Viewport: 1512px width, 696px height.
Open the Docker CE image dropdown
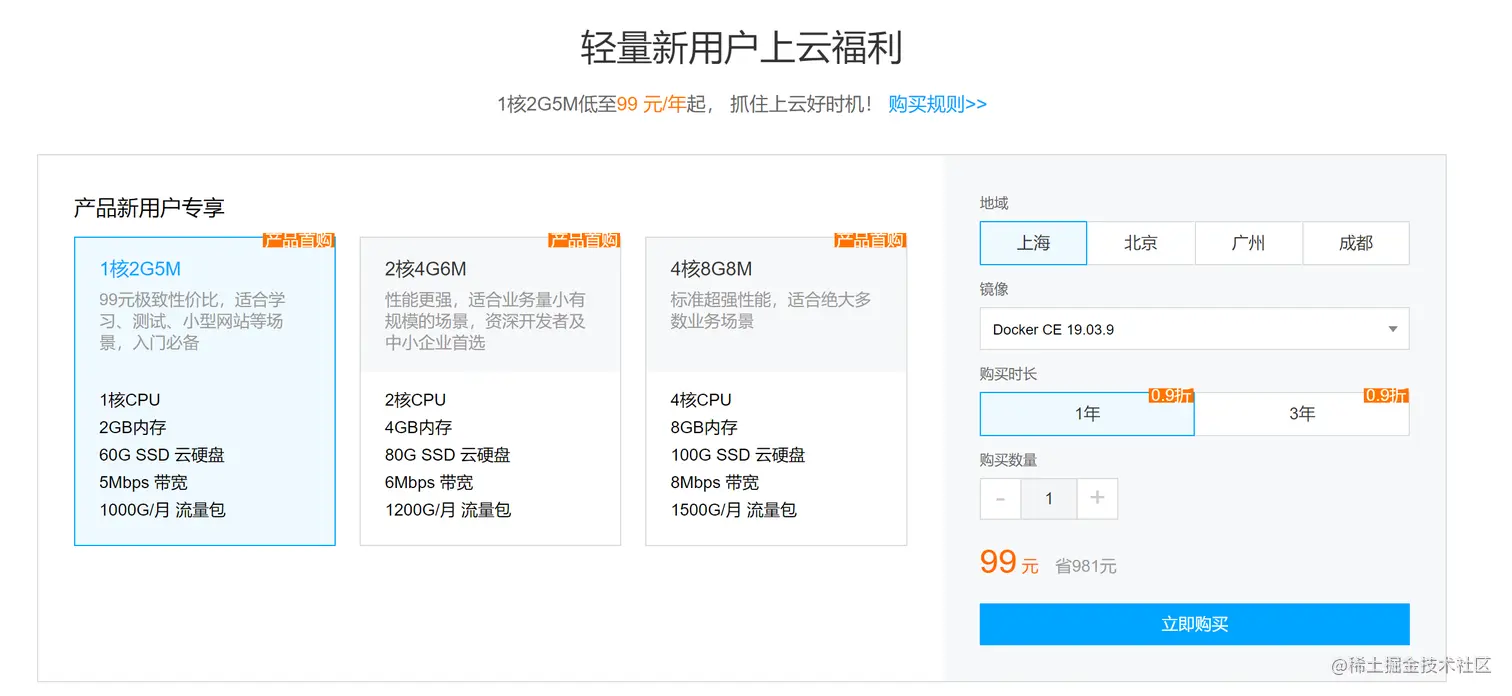point(1194,329)
